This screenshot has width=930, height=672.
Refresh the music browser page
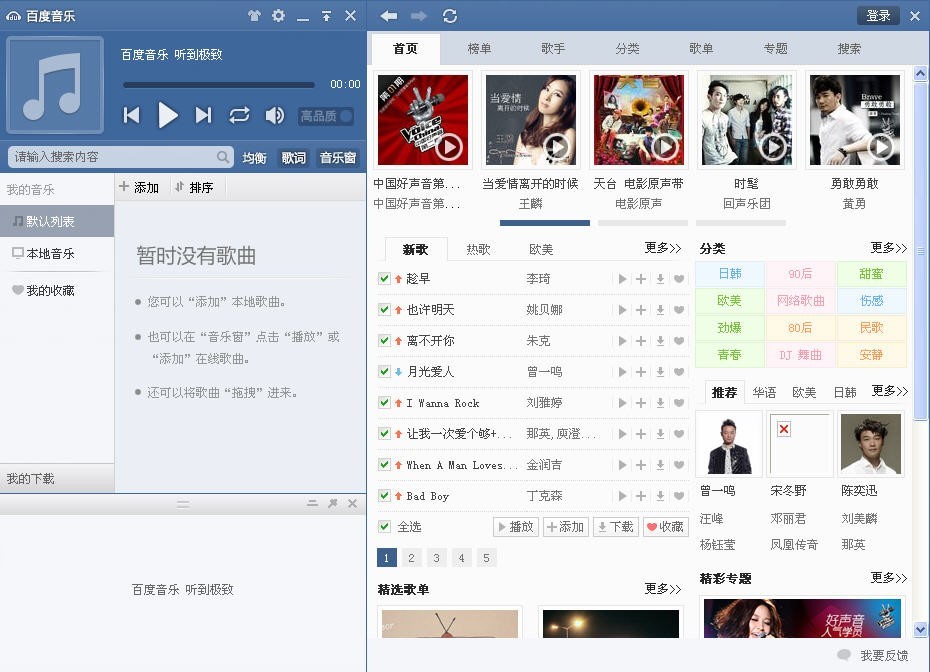tap(450, 16)
